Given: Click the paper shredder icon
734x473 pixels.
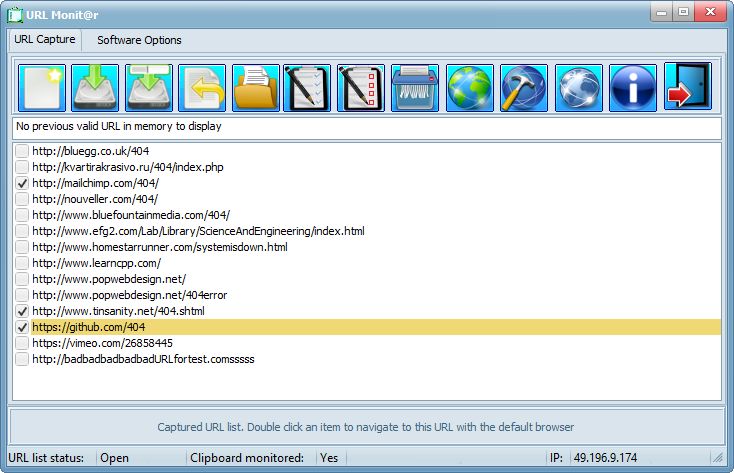Looking at the screenshot, I should tap(415, 88).
